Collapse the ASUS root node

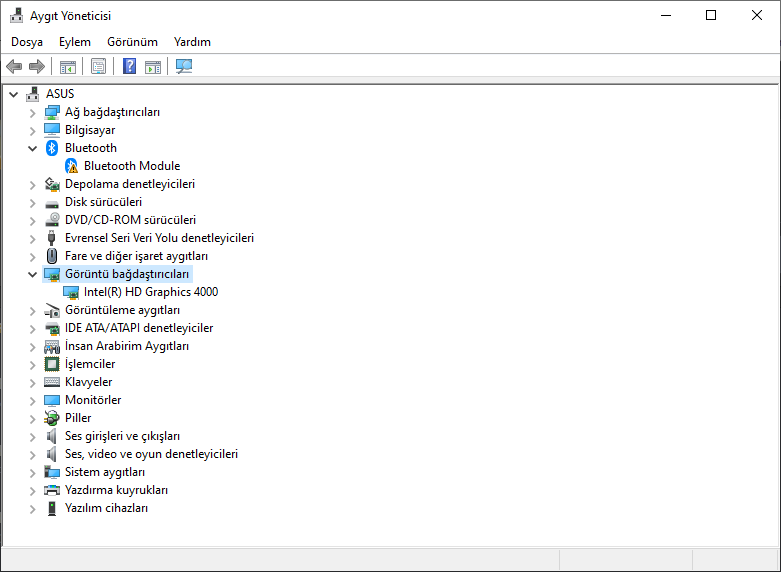(14, 94)
